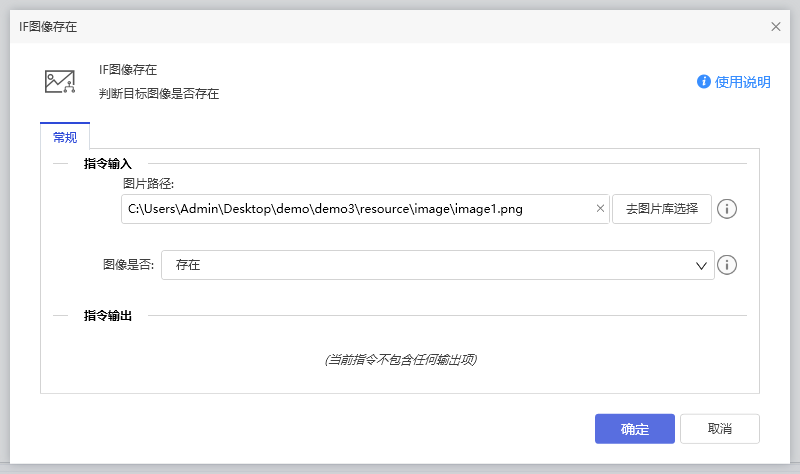Clear the image path with the X icon
The height and width of the screenshot is (474, 800).
pos(600,209)
